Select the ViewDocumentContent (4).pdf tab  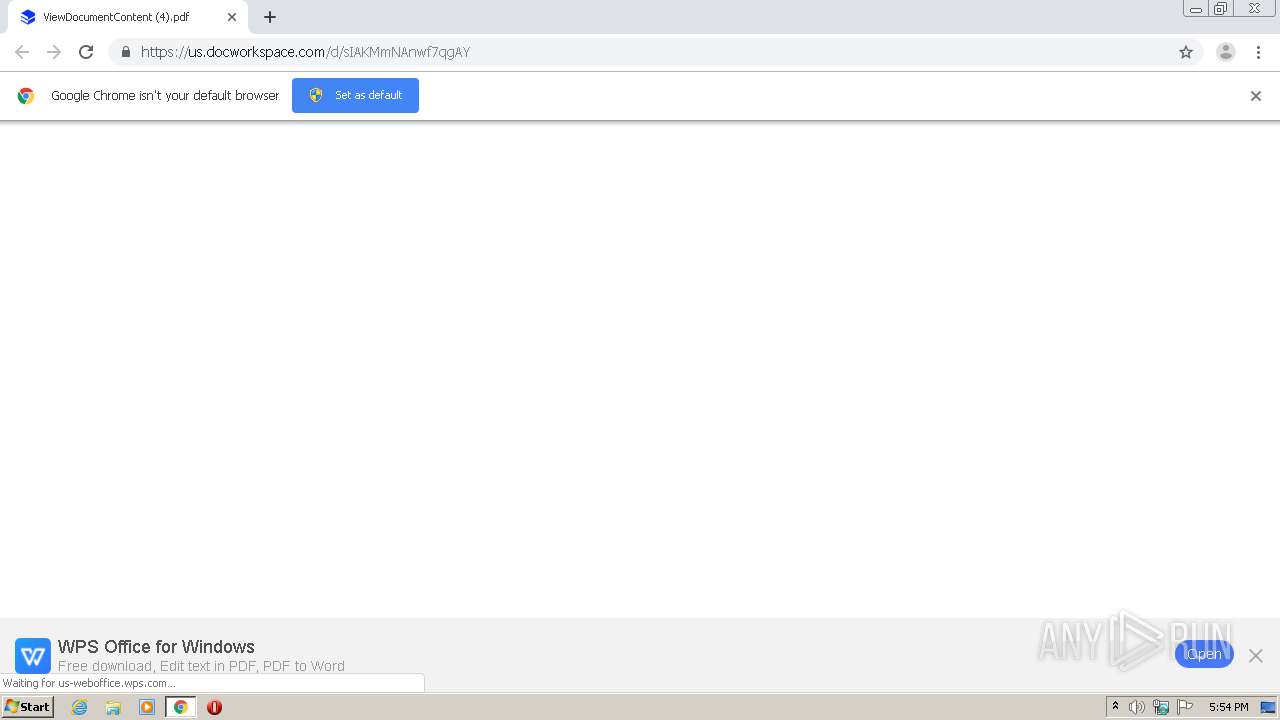point(127,17)
